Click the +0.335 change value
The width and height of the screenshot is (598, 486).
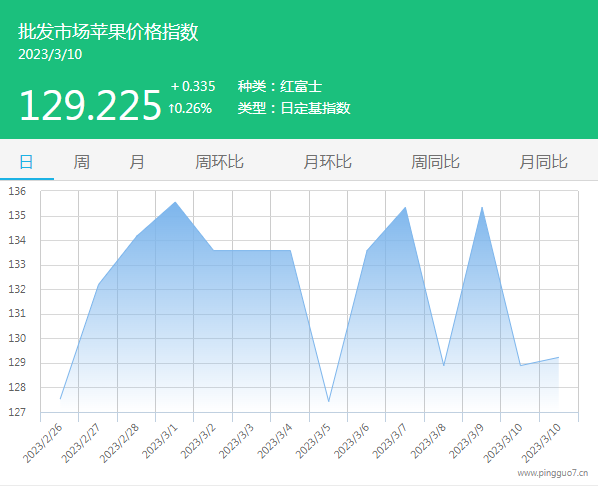(193, 86)
